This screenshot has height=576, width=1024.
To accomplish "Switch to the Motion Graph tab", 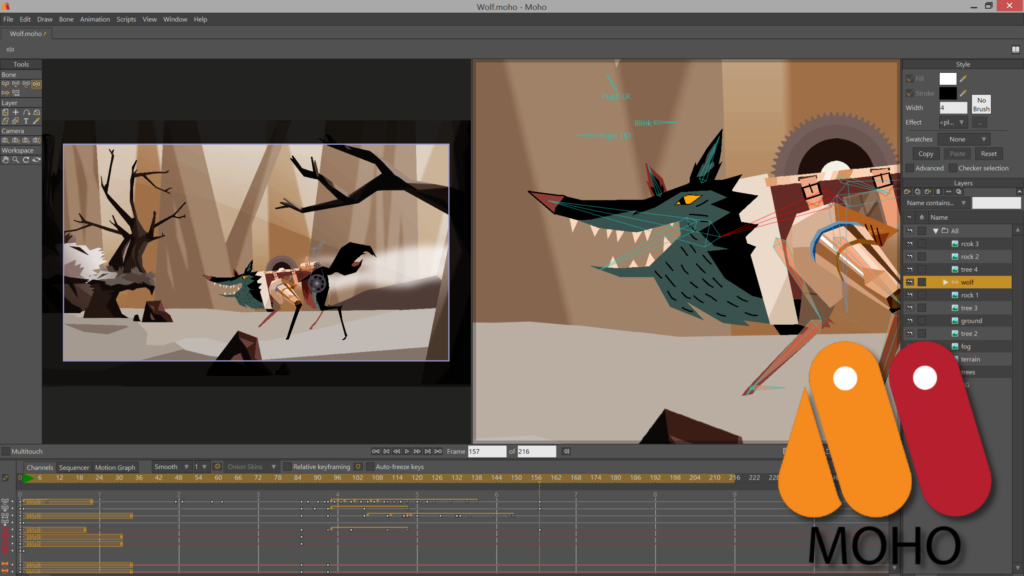I will [x=115, y=468].
